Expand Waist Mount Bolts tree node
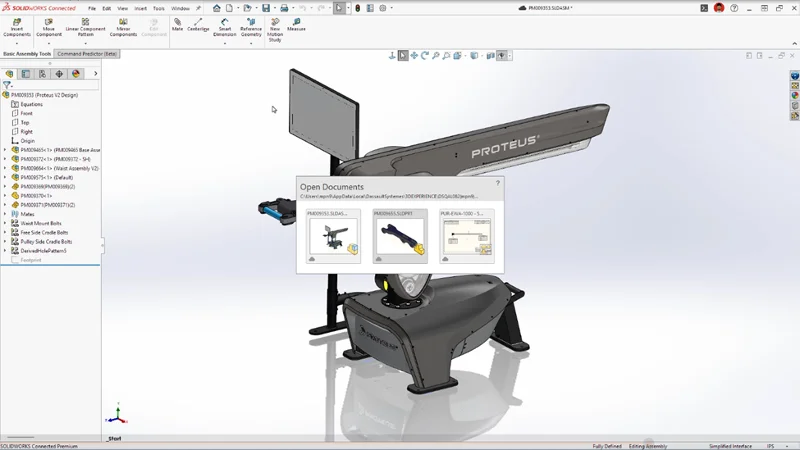 point(5,222)
